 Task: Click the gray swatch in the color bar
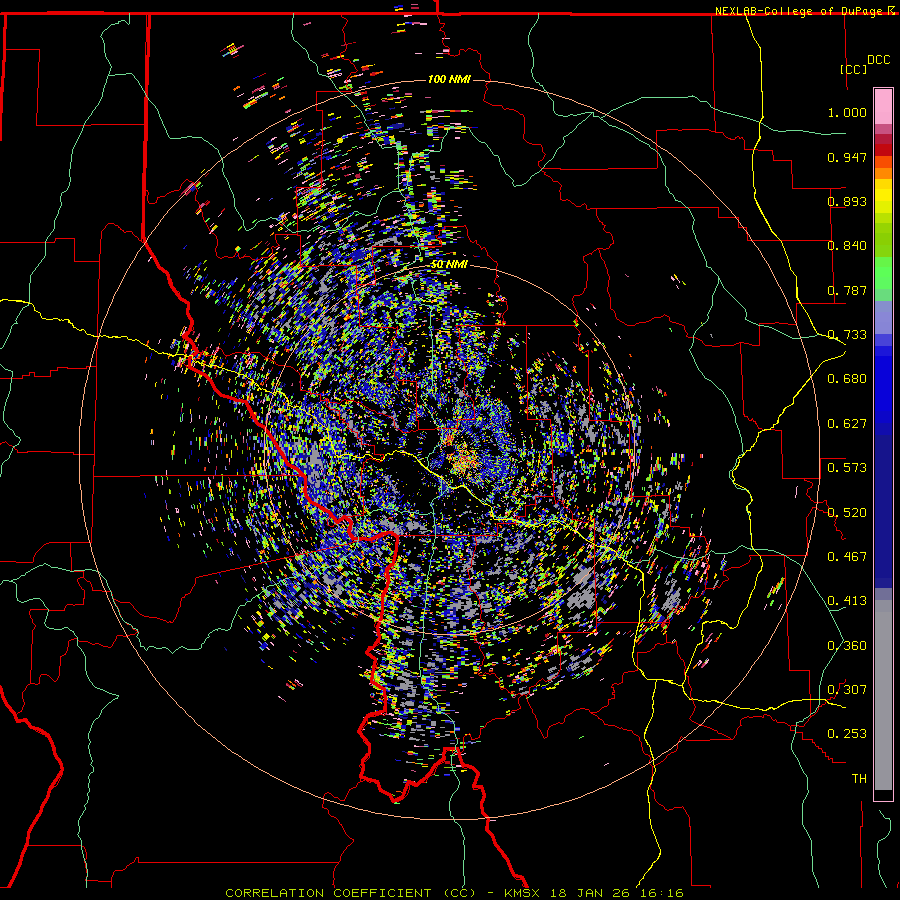883,695
